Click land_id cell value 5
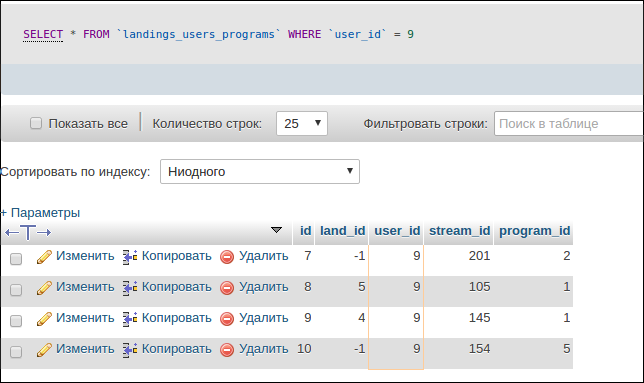The height and width of the screenshot is (383, 644). point(361,287)
